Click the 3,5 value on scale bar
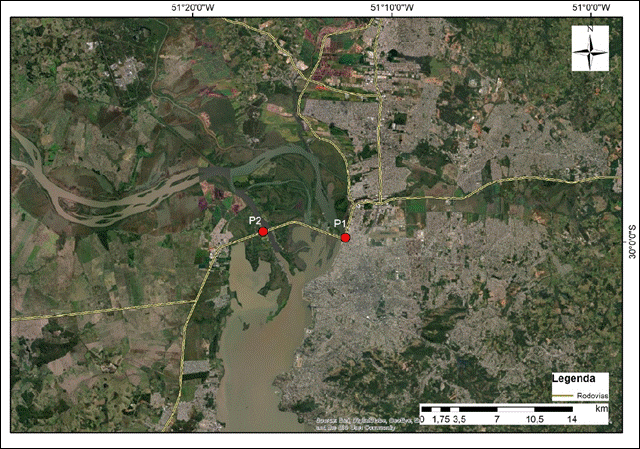The width and height of the screenshot is (640, 449). coord(460,420)
